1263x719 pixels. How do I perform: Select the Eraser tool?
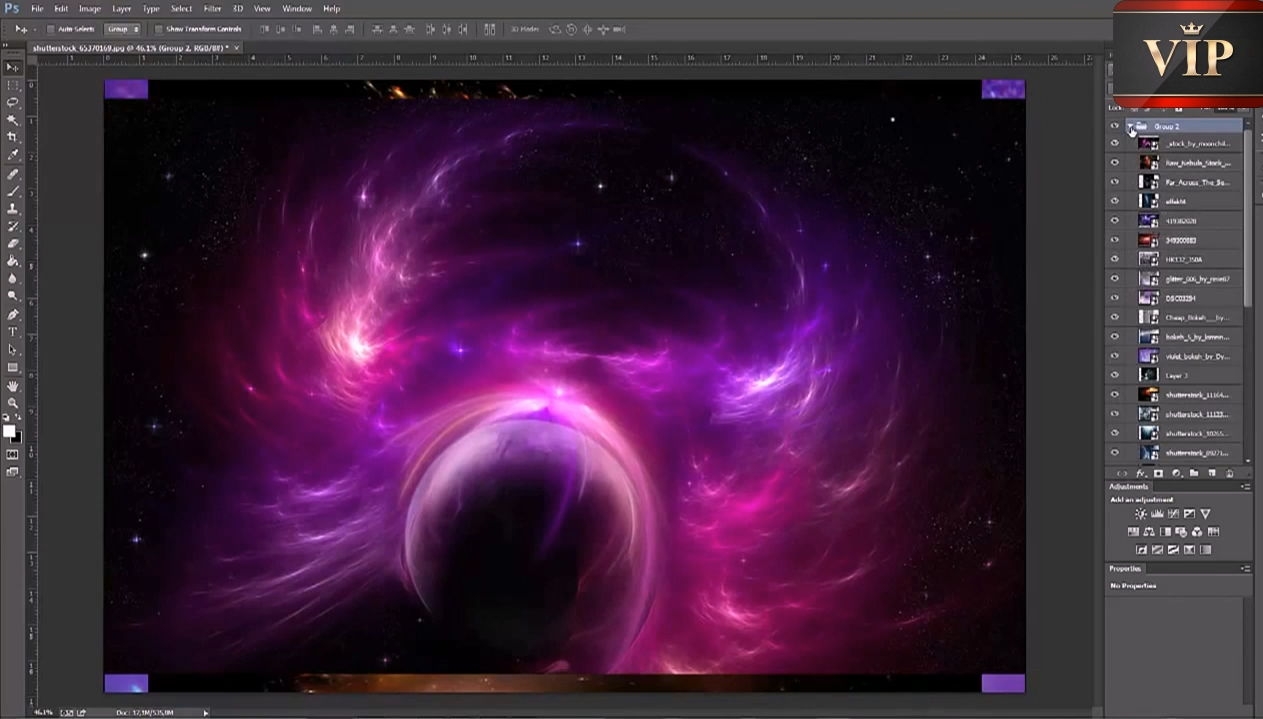[12, 244]
